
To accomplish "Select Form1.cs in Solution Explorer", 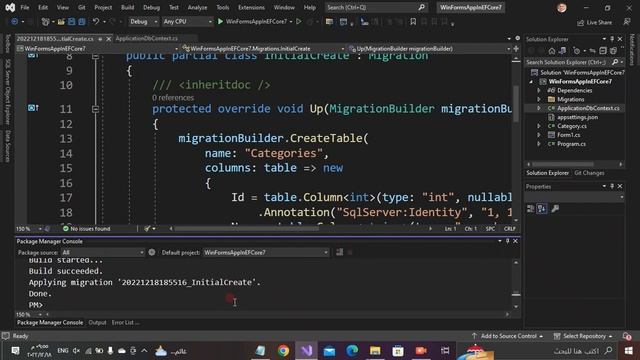I will (568, 135).
